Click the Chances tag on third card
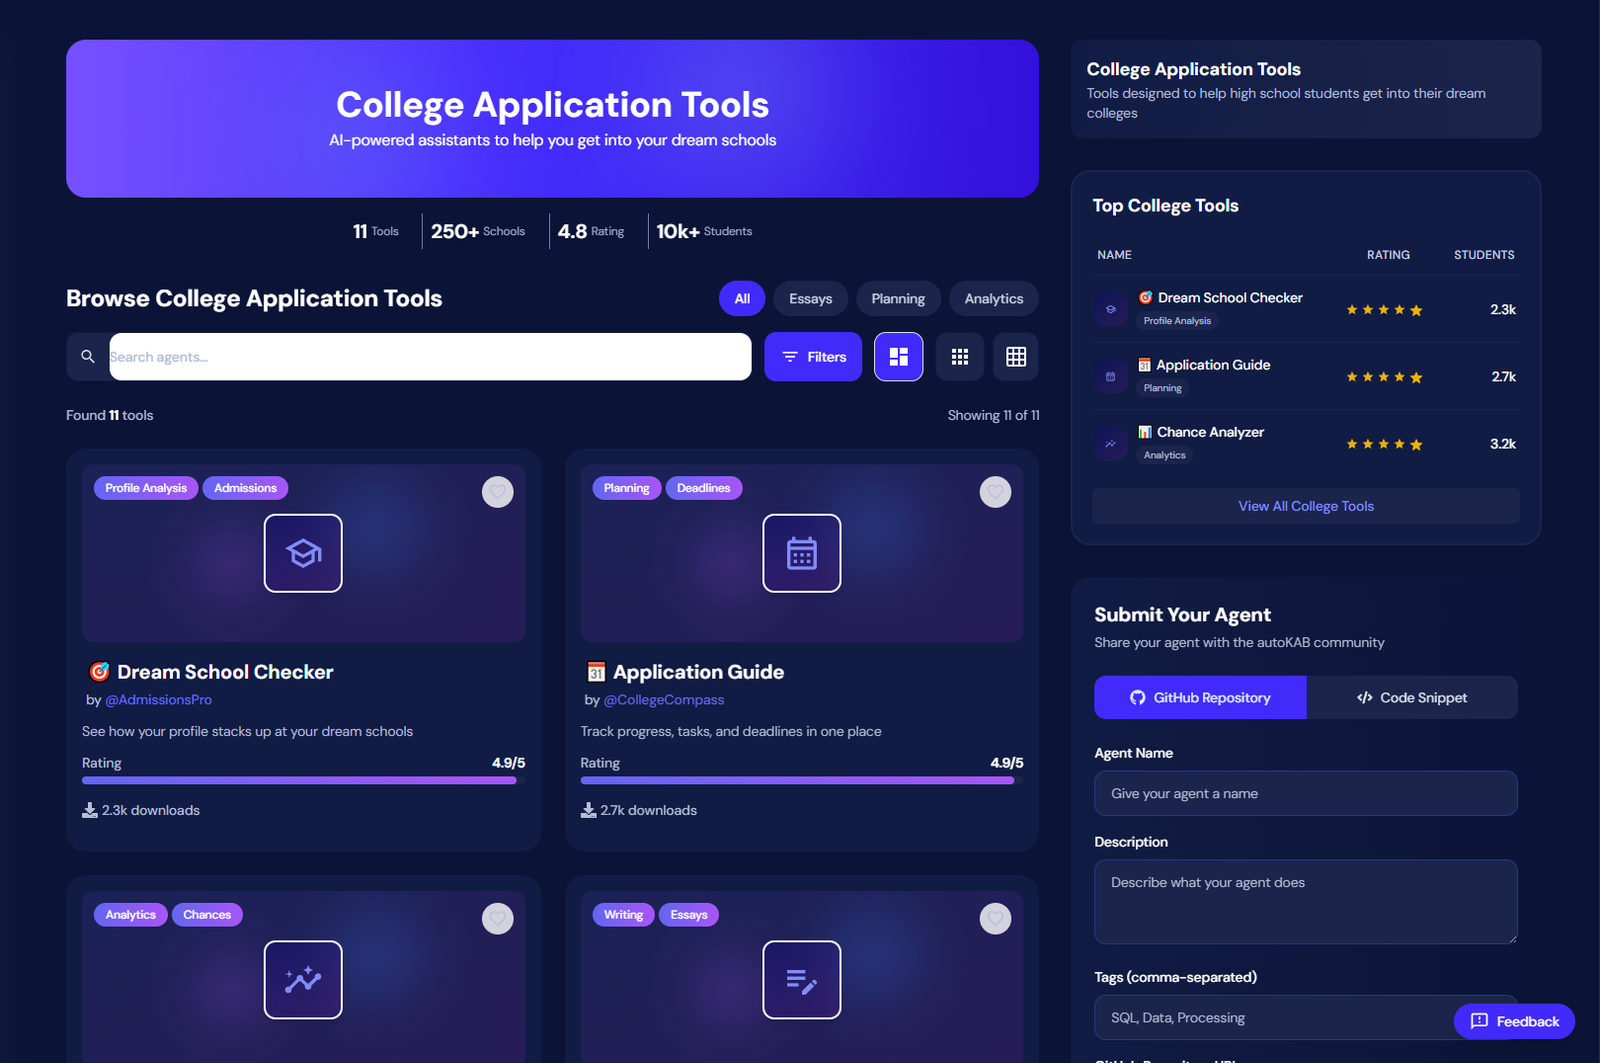The width and height of the screenshot is (1600, 1063). click(x=207, y=915)
